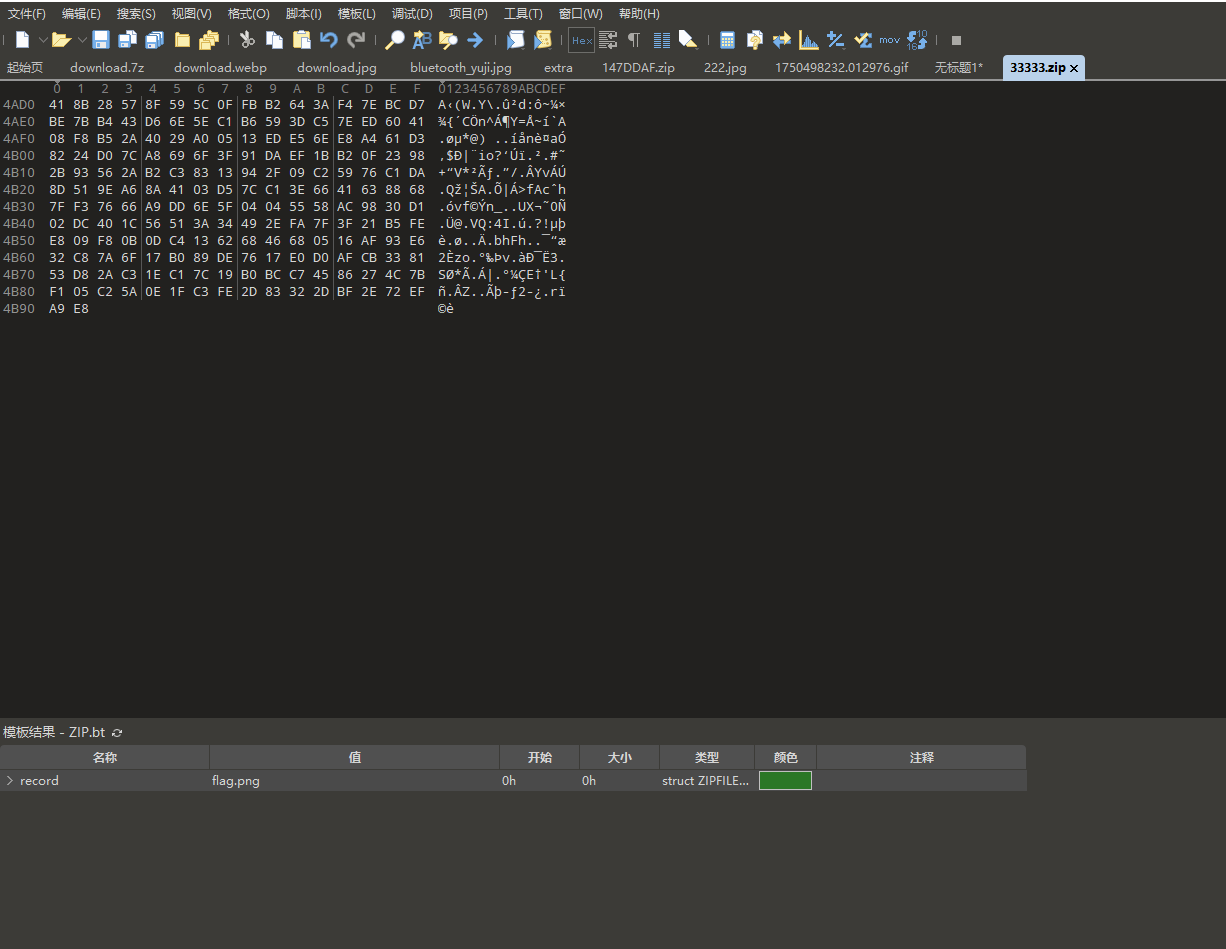Open the dropdown arrow beside Open file
The height and width of the screenshot is (949, 1226).
click(80, 40)
